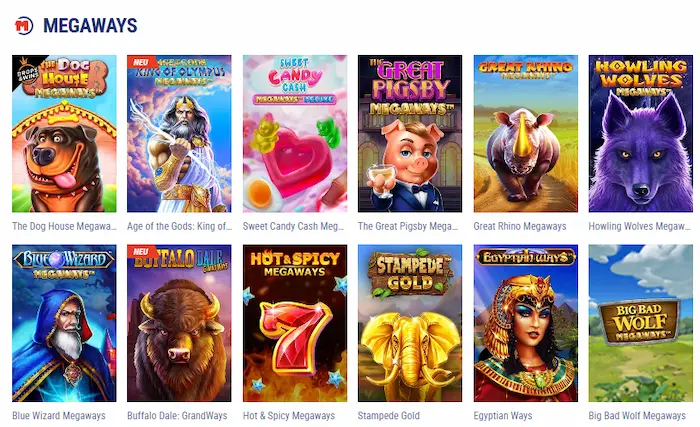Click the NEU badge on Buffalo Dale
This screenshot has height=427, width=700.
pyautogui.click(x=141, y=251)
